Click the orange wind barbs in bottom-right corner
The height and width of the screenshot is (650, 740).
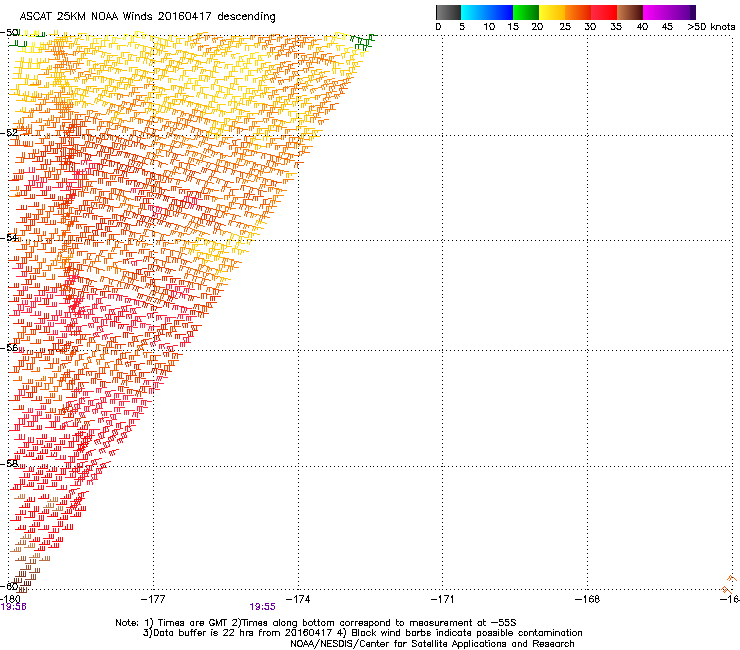click(x=729, y=584)
